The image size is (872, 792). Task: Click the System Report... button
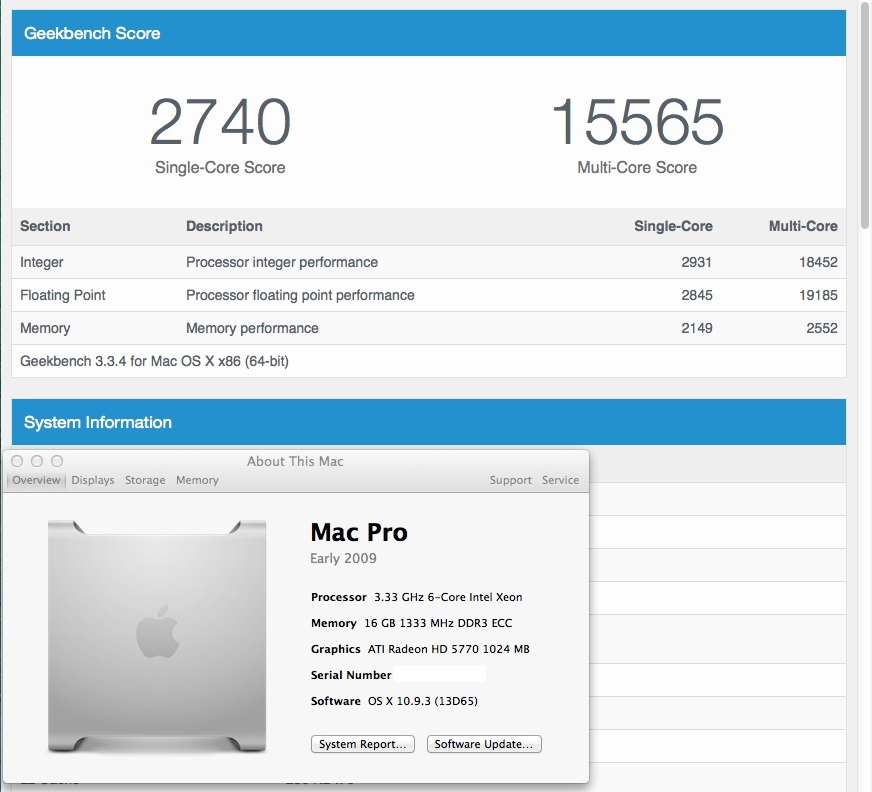(363, 744)
